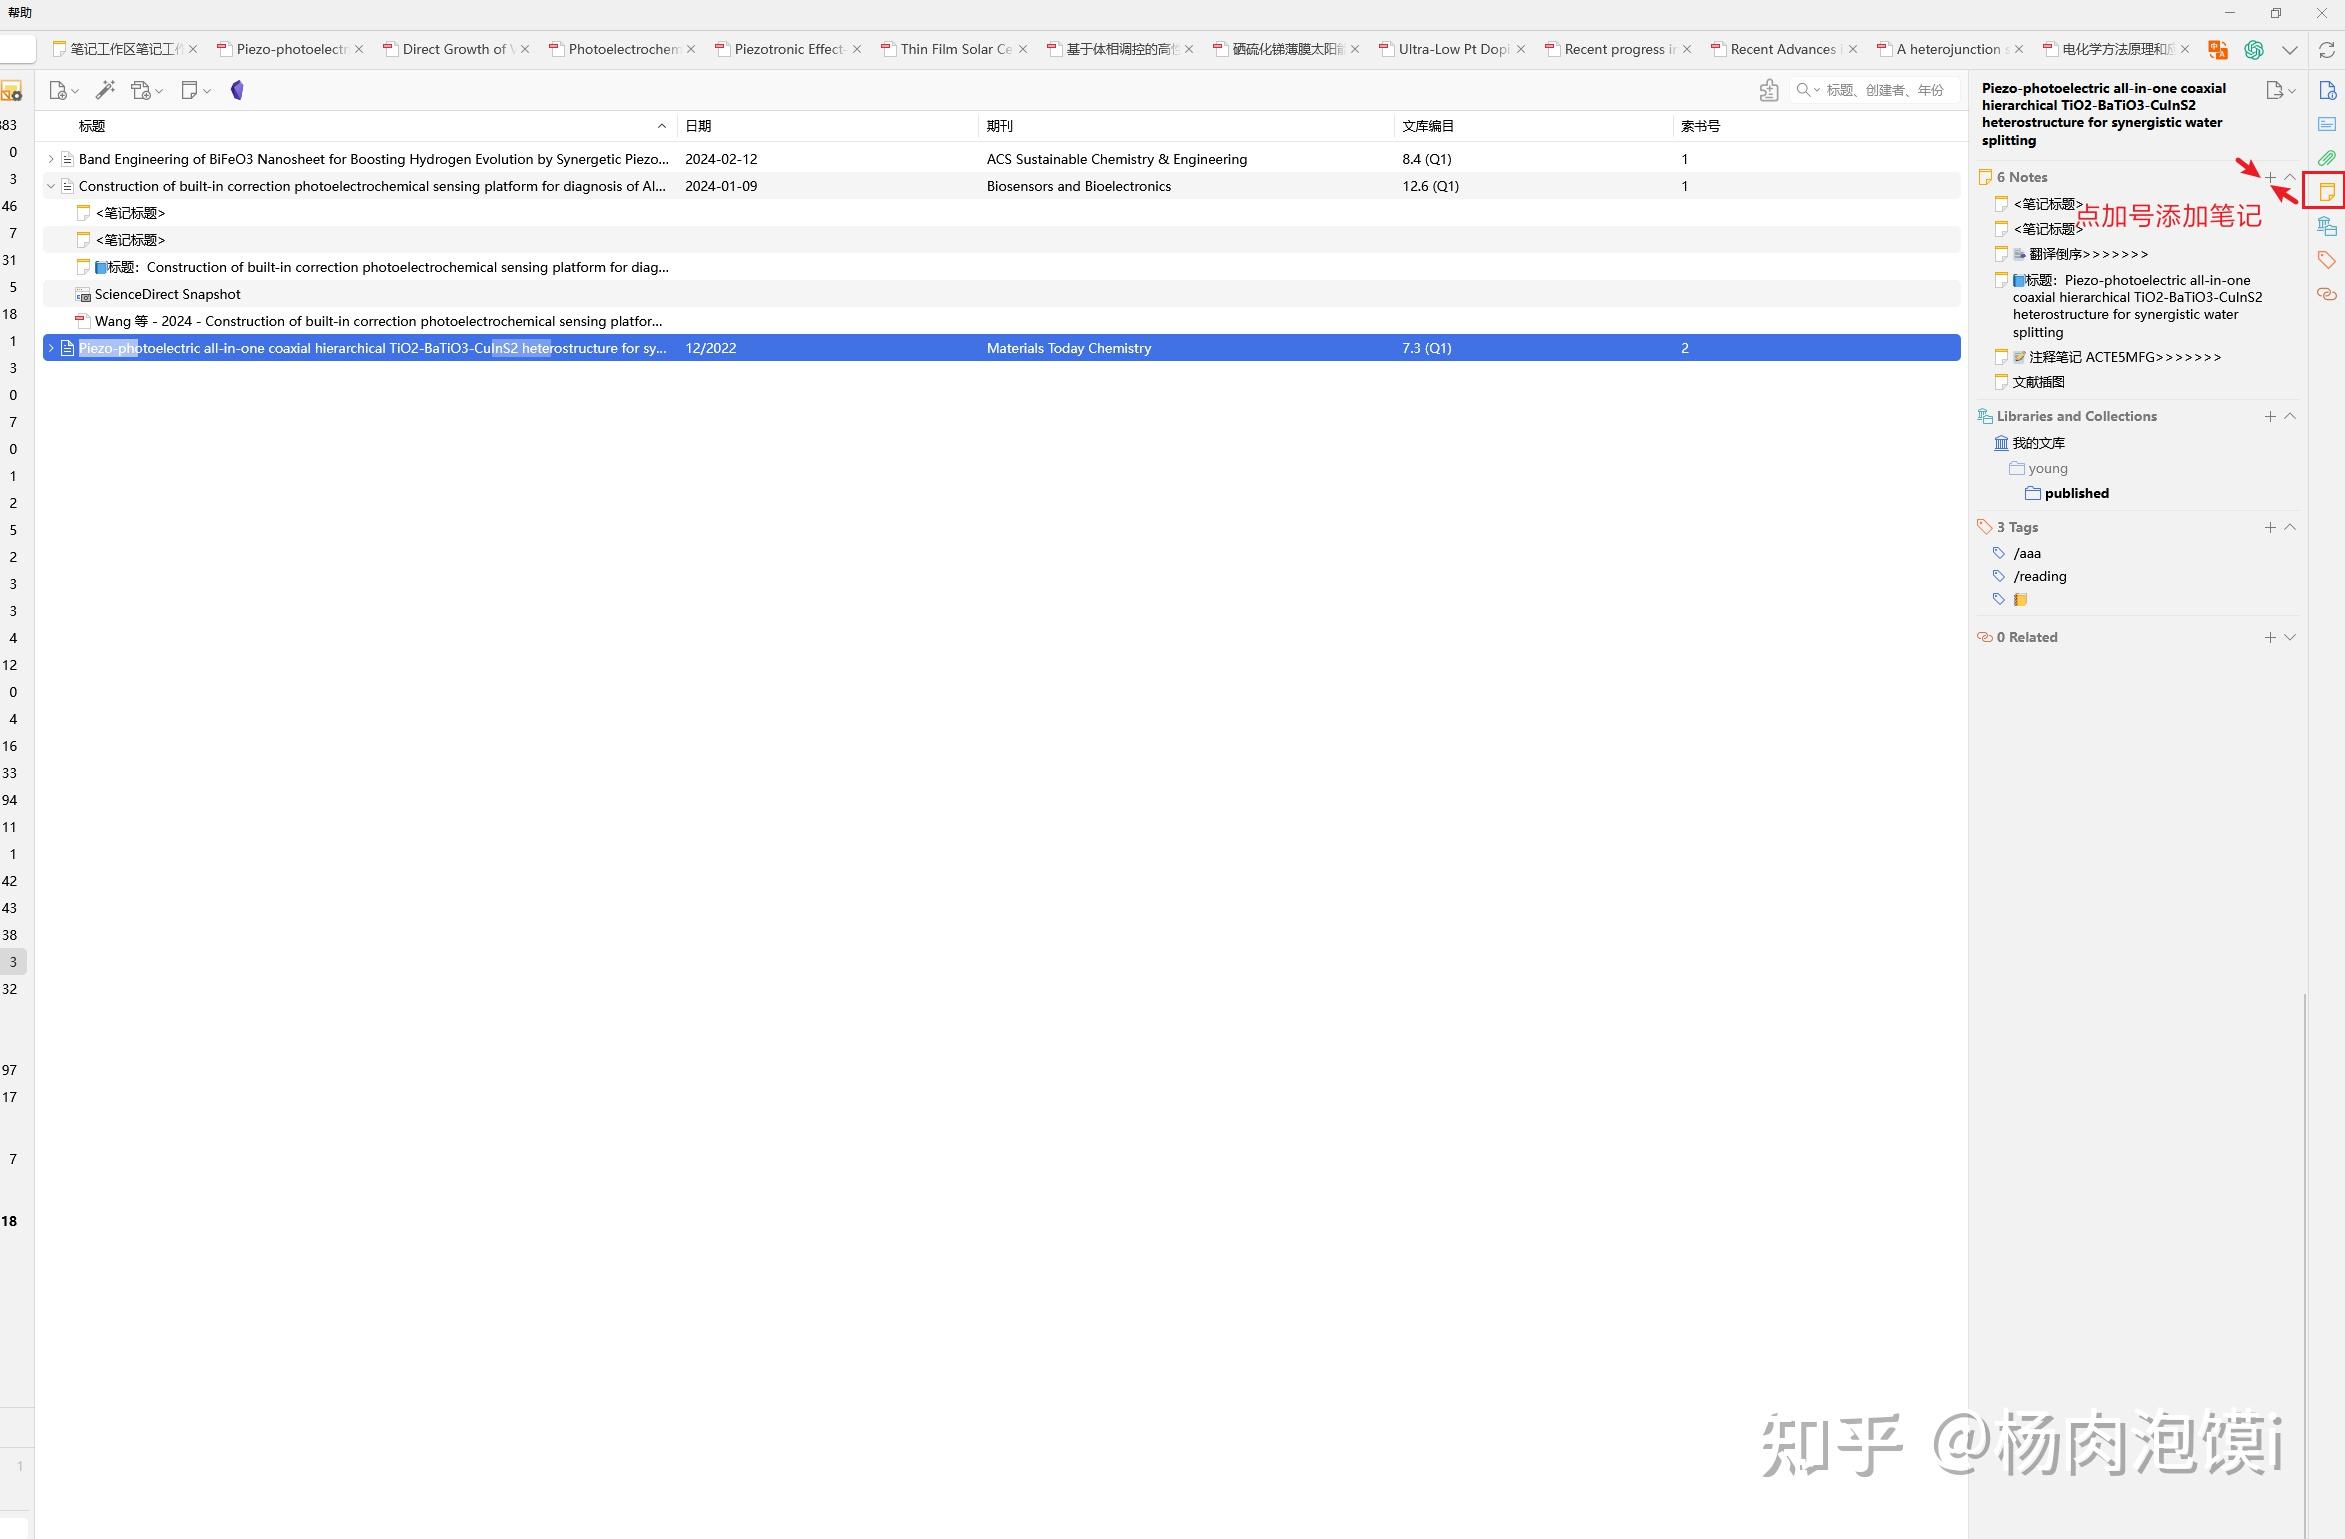The height and width of the screenshot is (1539, 2345).
Task: Click the orange translate plugin icon
Action: coord(2218,49)
